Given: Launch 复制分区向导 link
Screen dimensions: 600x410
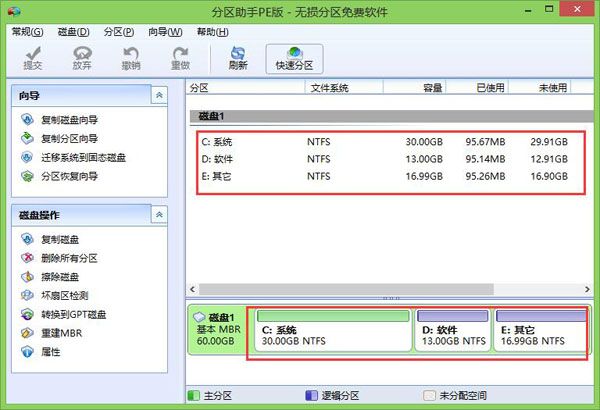Looking at the screenshot, I should point(70,139).
